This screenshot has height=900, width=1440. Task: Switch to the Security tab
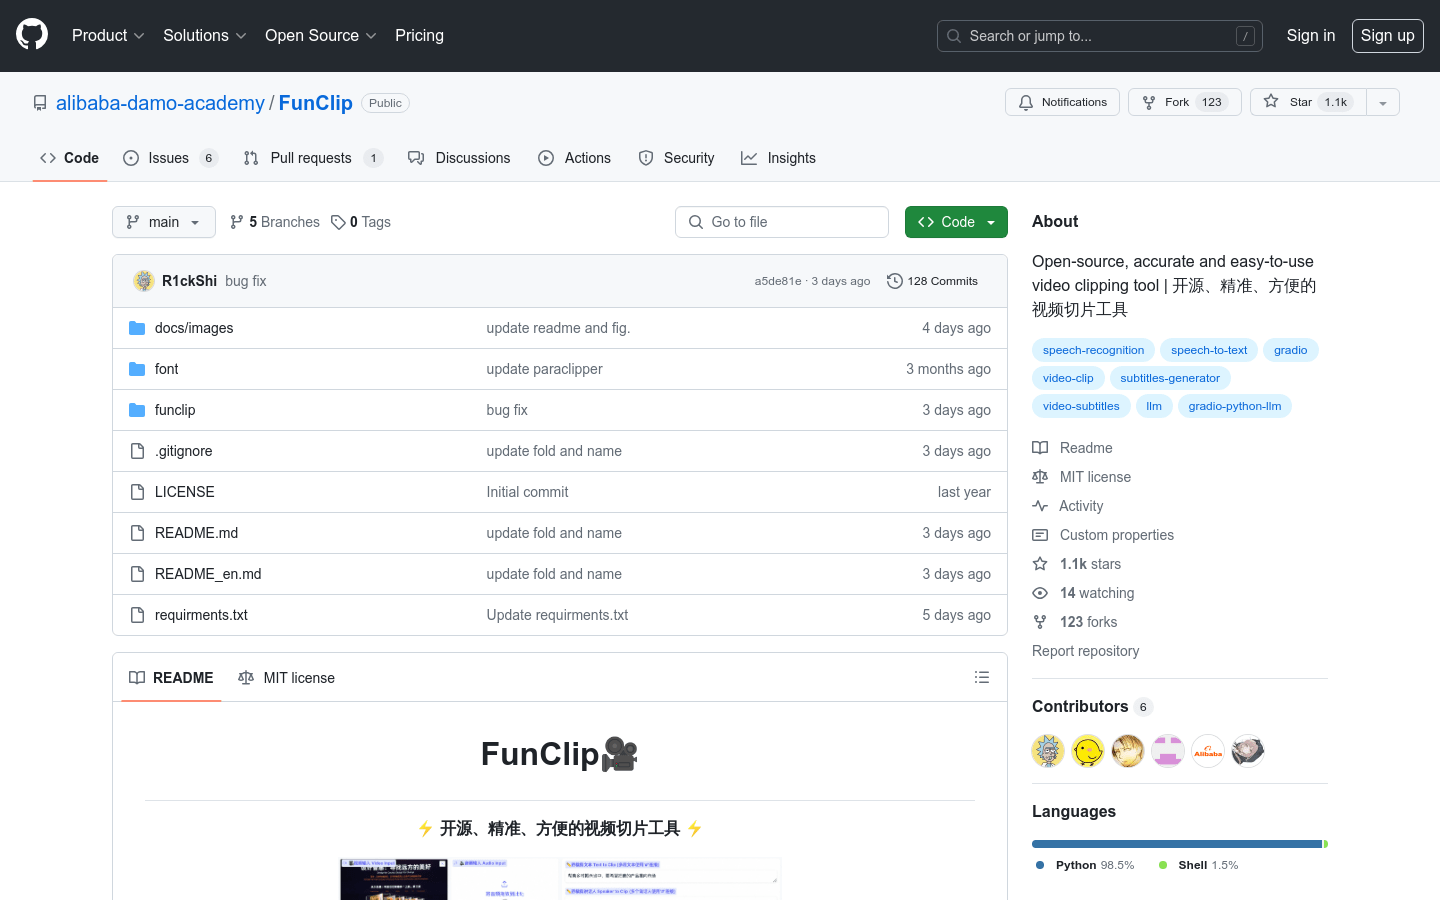676,158
